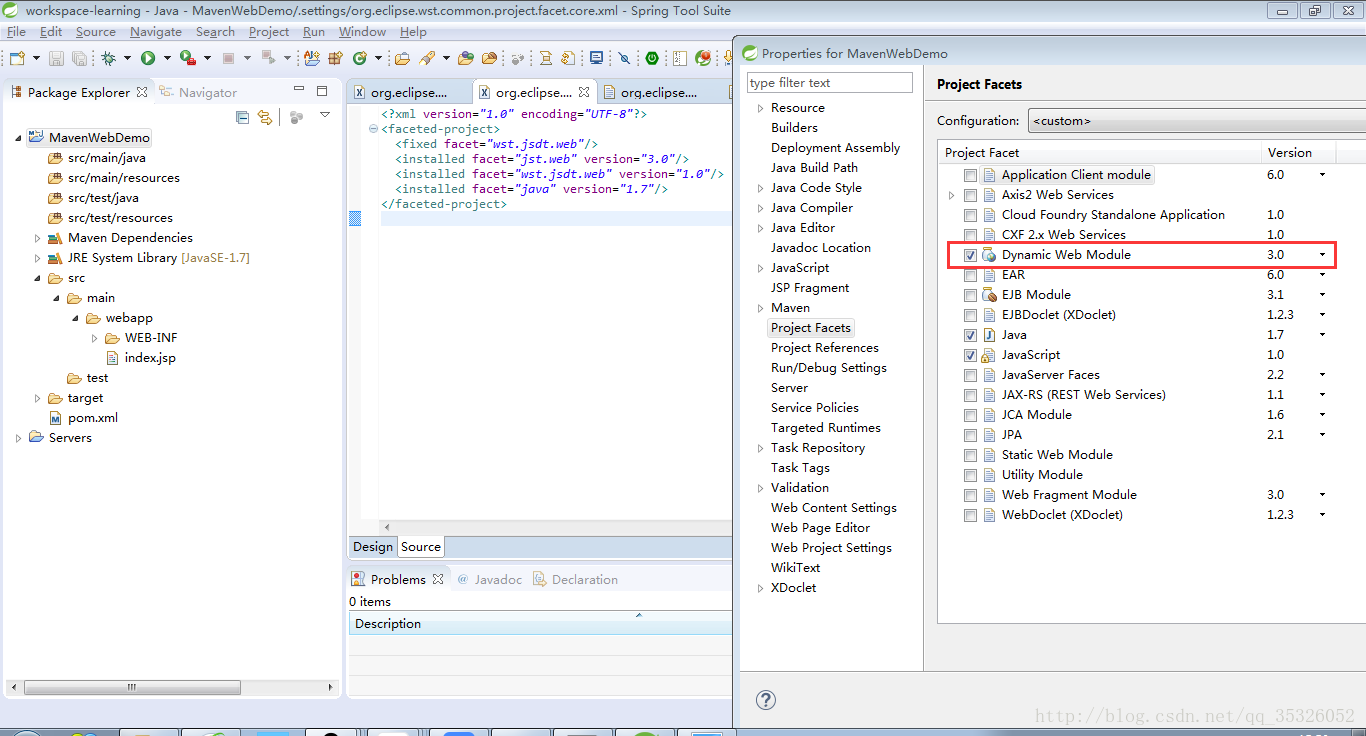
Task: Expand the Resource properties category
Action: click(760, 108)
